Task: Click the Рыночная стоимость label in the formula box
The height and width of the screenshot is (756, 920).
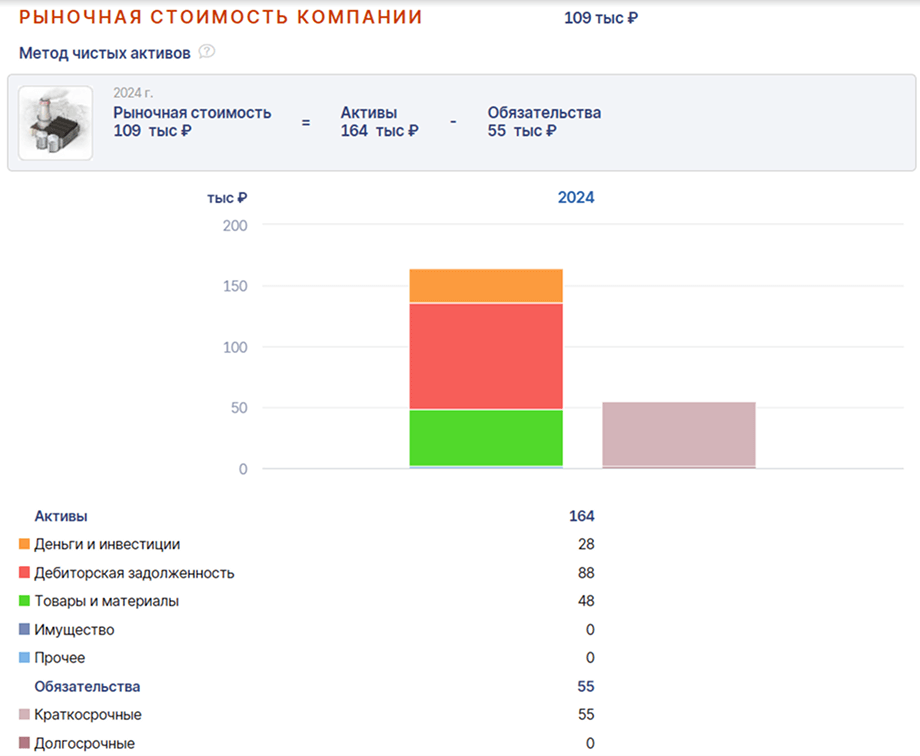Action: click(x=192, y=112)
